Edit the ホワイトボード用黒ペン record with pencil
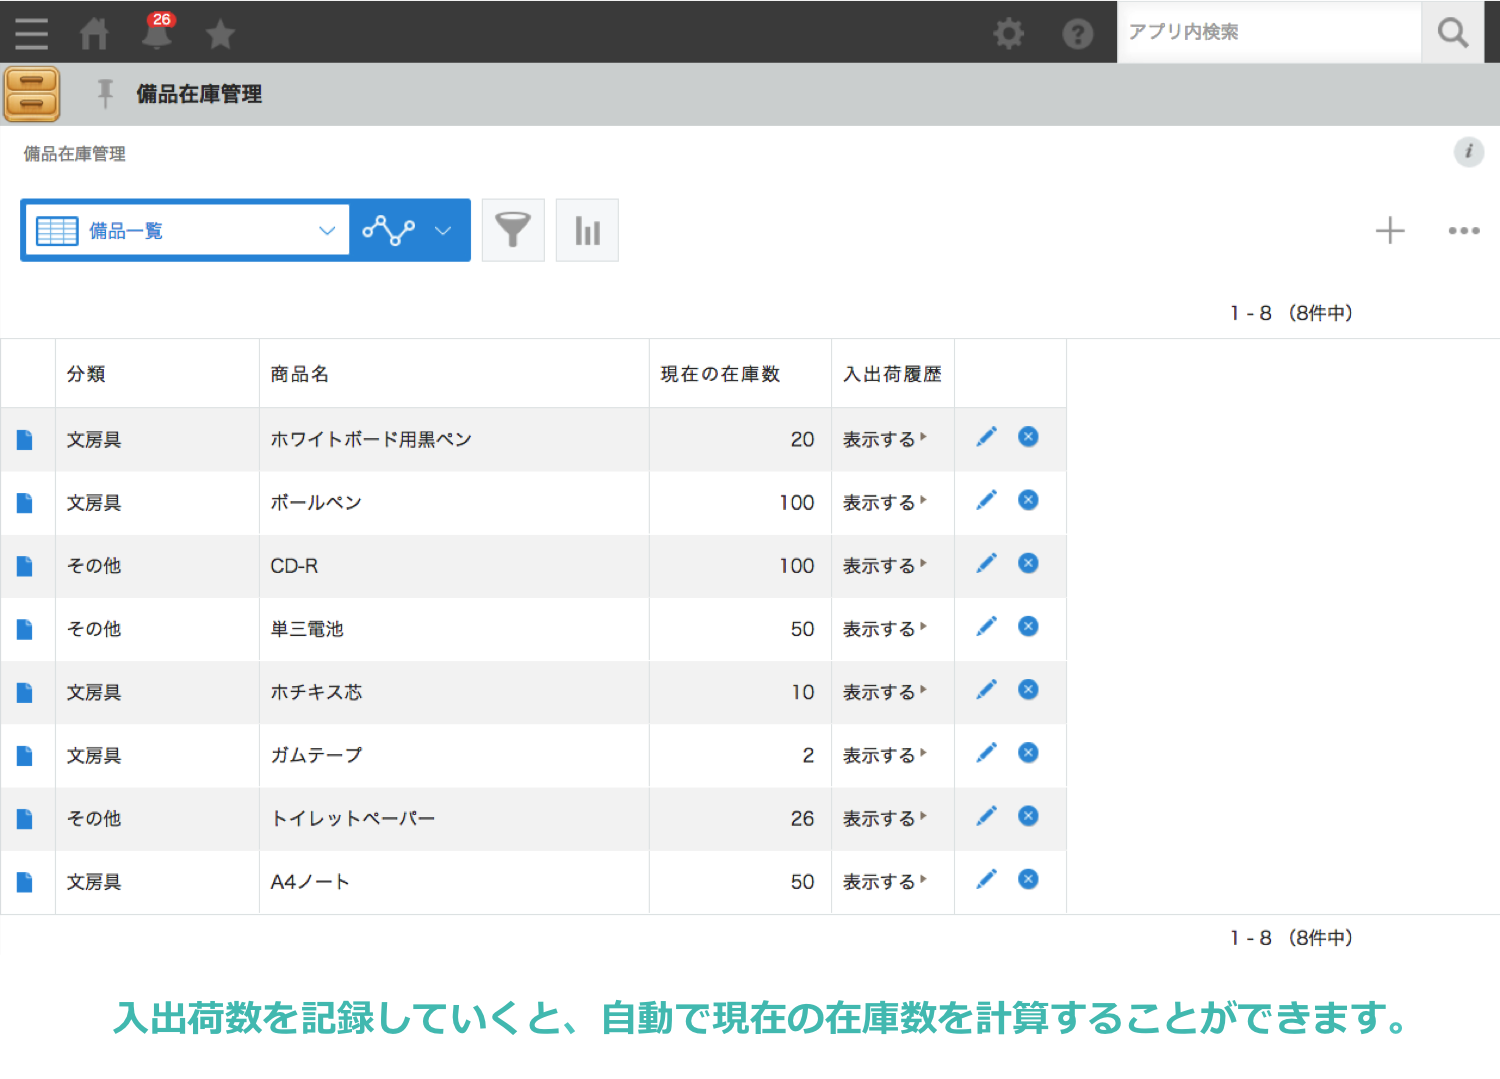Image resolution: width=1500 pixels, height=1079 pixels. [x=986, y=437]
